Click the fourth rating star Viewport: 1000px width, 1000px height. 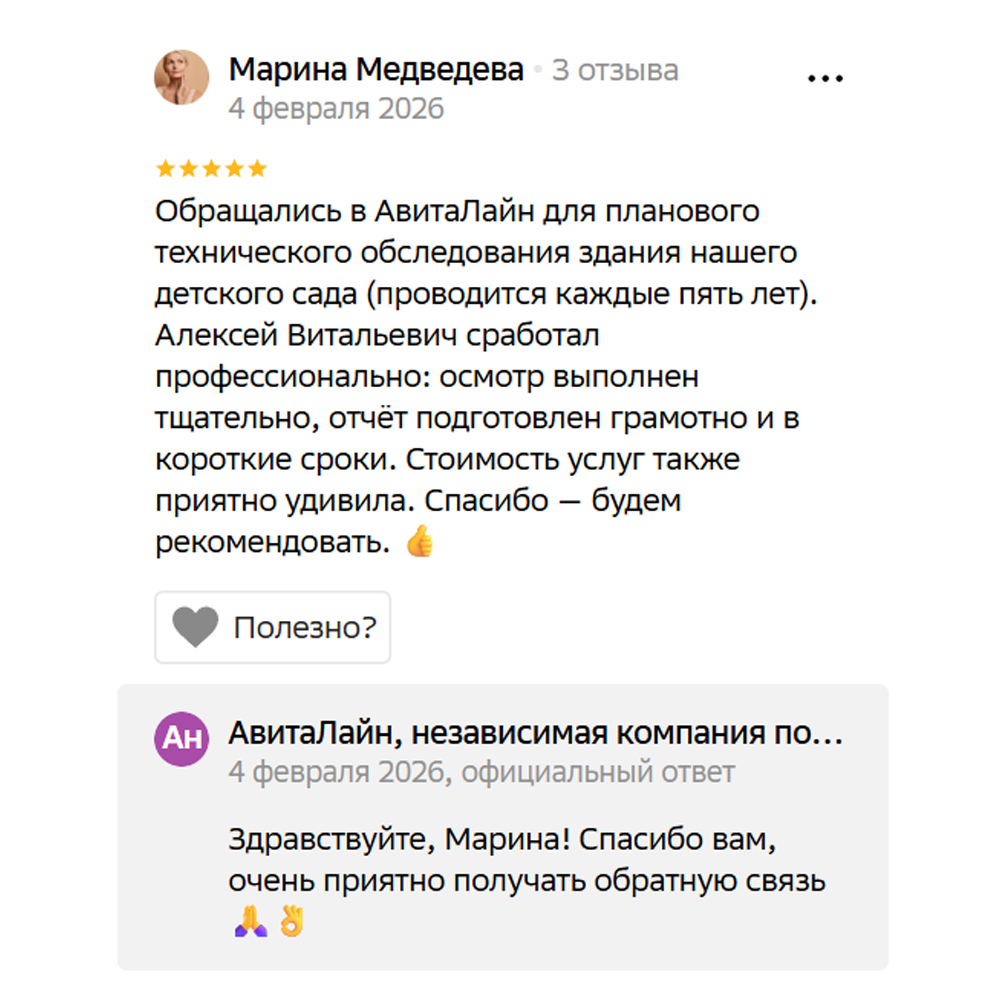(x=235, y=168)
